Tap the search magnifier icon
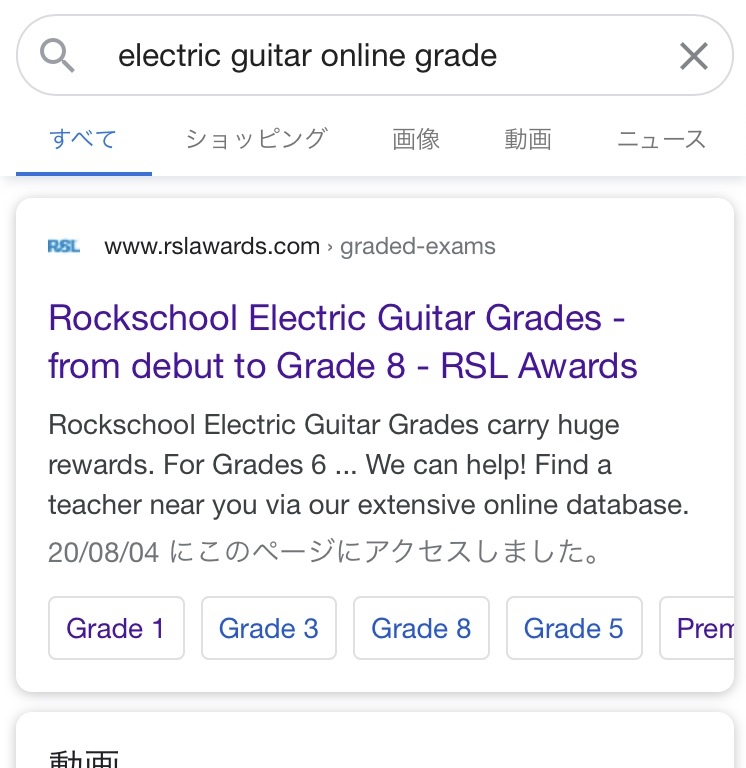Viewport: 746px width, 768px height. click(x=58, y=56)
